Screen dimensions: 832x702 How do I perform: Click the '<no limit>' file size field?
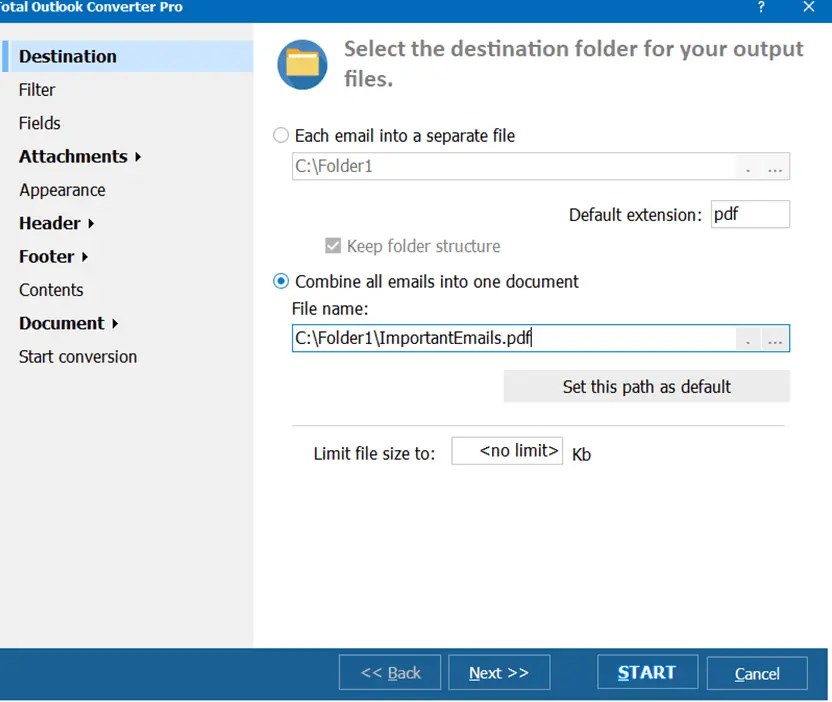coord(507,450)
